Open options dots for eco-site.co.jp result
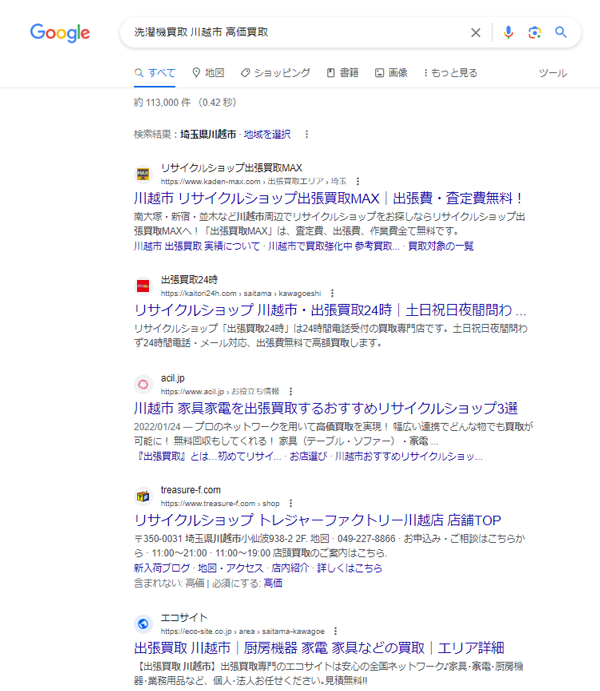The image size is (600, 691). pos(336,631)
